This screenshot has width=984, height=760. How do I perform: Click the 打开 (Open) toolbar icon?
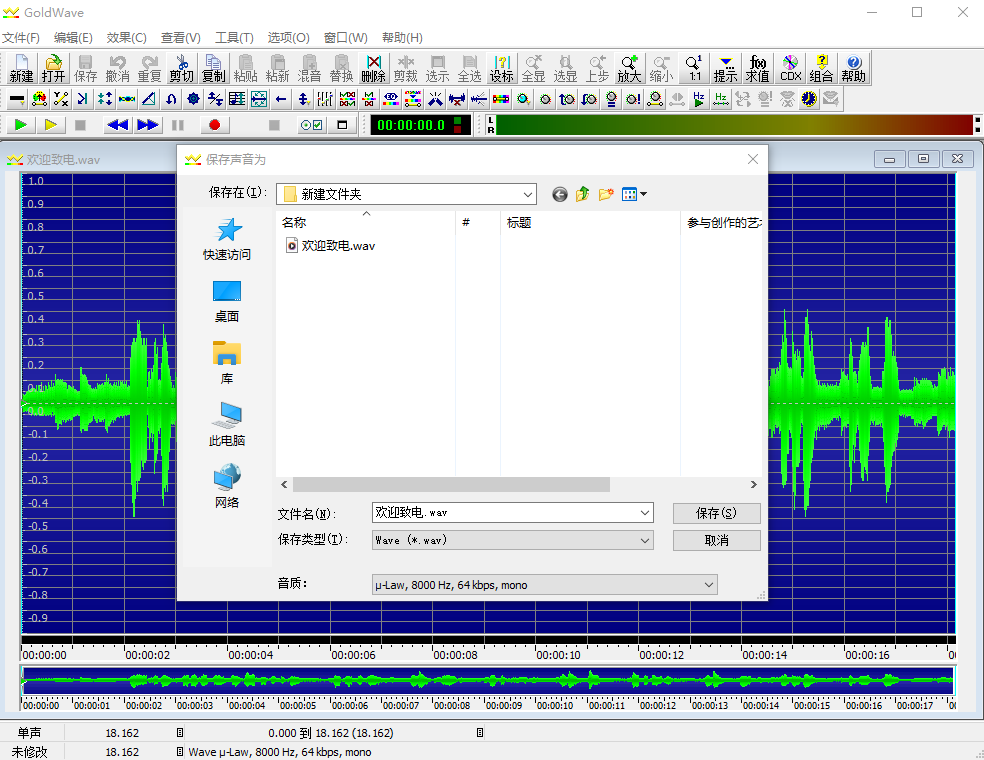54,68
